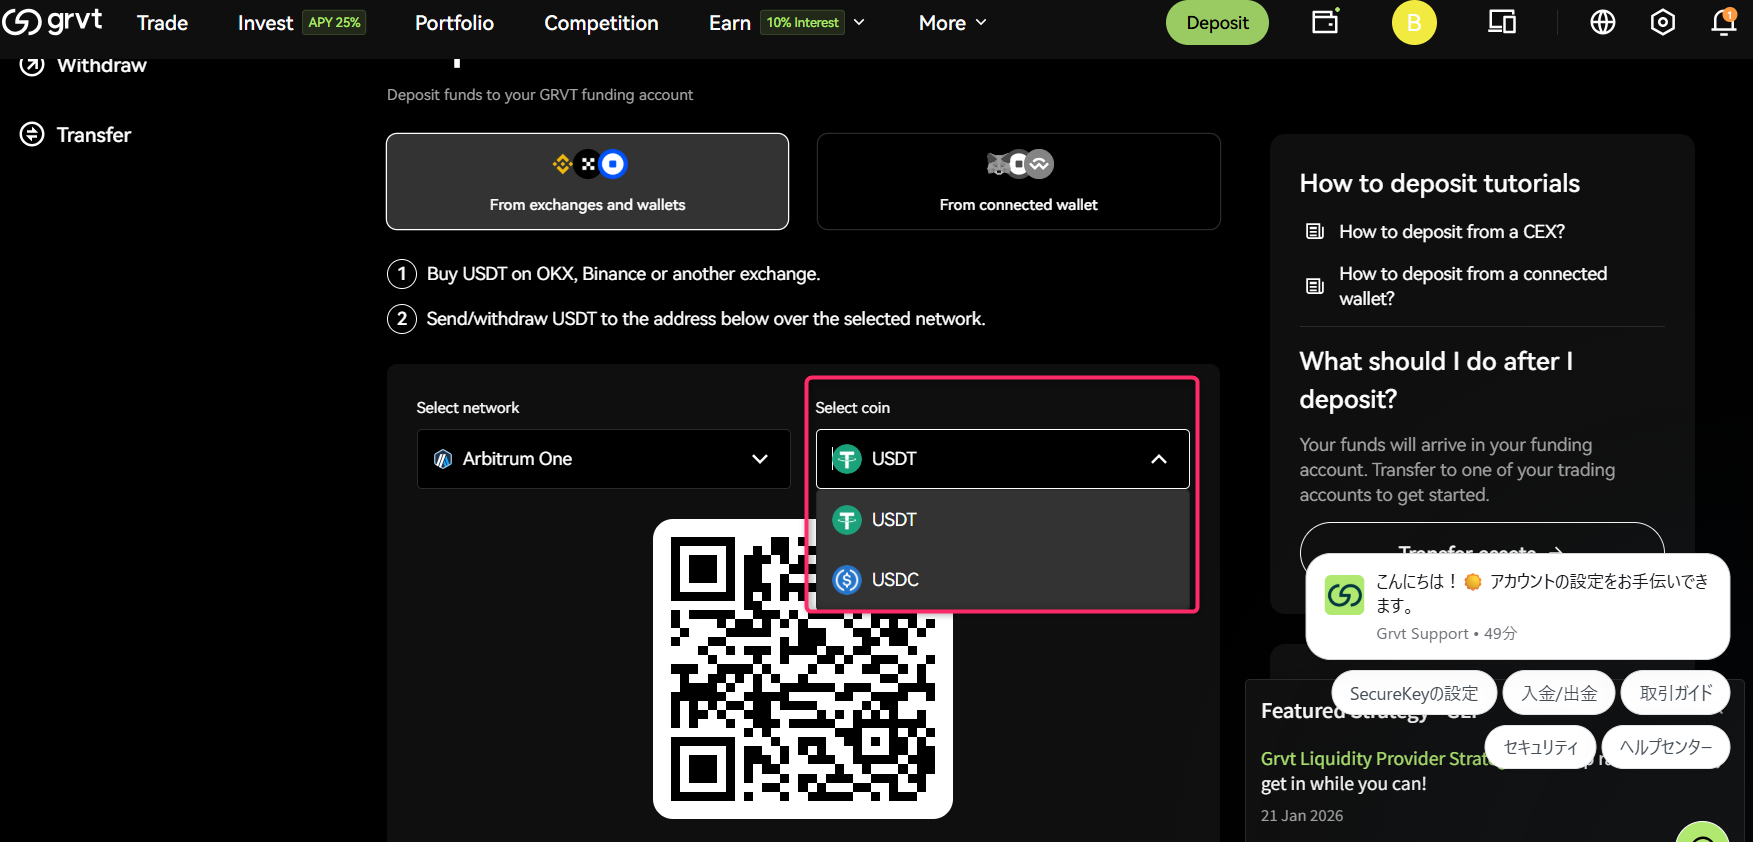Select From exchanges and wallets tab
Viewport: 1753px width, 842px height.
[587, 182]
